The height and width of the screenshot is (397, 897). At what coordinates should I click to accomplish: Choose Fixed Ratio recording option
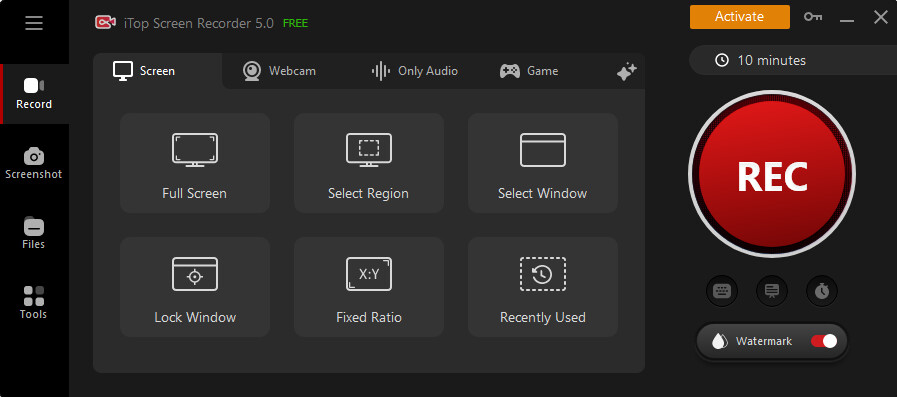(368, 287)
